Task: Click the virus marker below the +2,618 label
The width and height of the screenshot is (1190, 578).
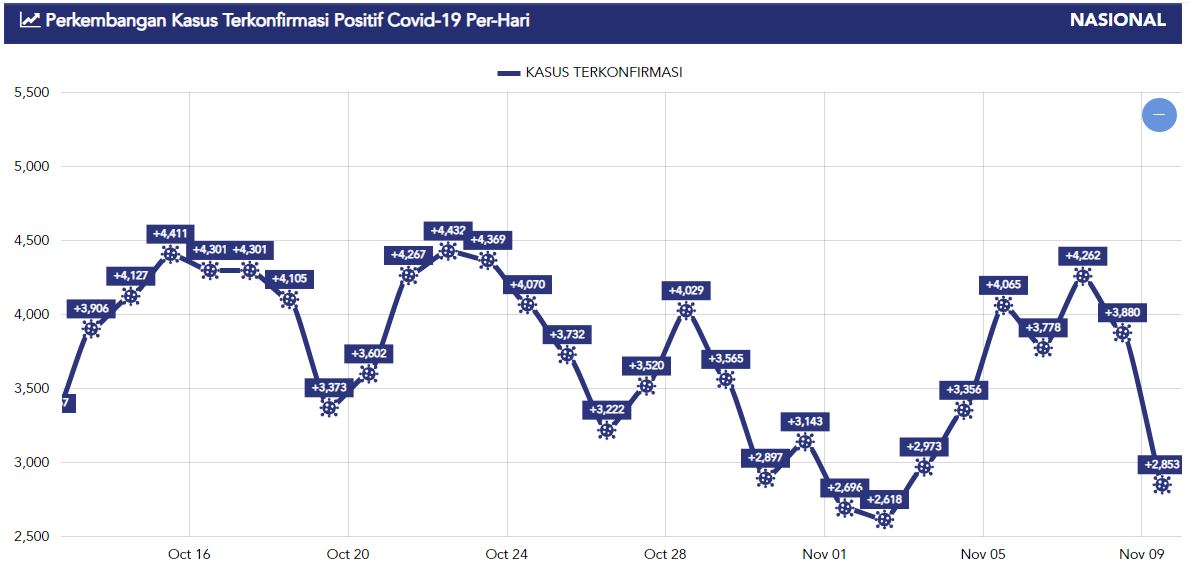Action: (x=884, y=520)
